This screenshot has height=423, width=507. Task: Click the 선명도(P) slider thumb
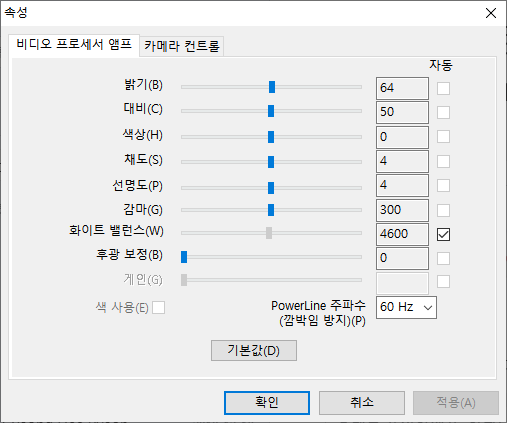pos(271,188)
